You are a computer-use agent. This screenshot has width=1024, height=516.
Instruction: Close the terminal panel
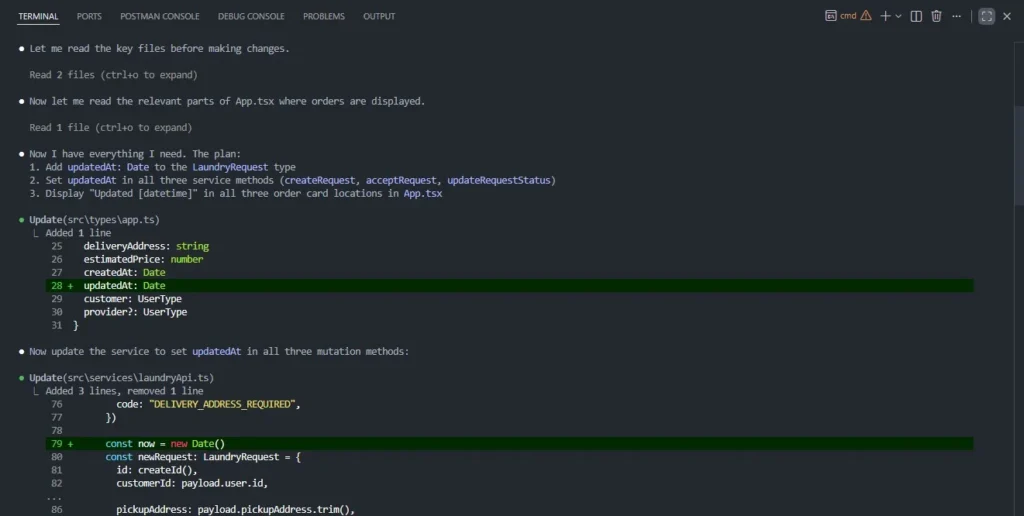coord(1007,16)
